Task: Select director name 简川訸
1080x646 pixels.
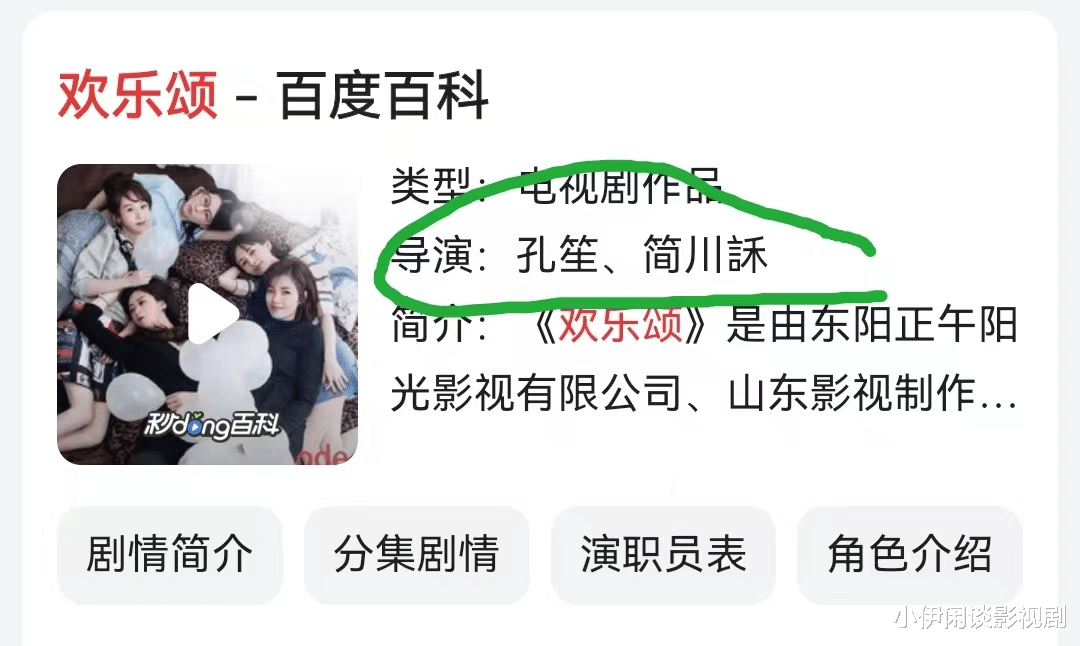Action: click(x=705, y=254)
